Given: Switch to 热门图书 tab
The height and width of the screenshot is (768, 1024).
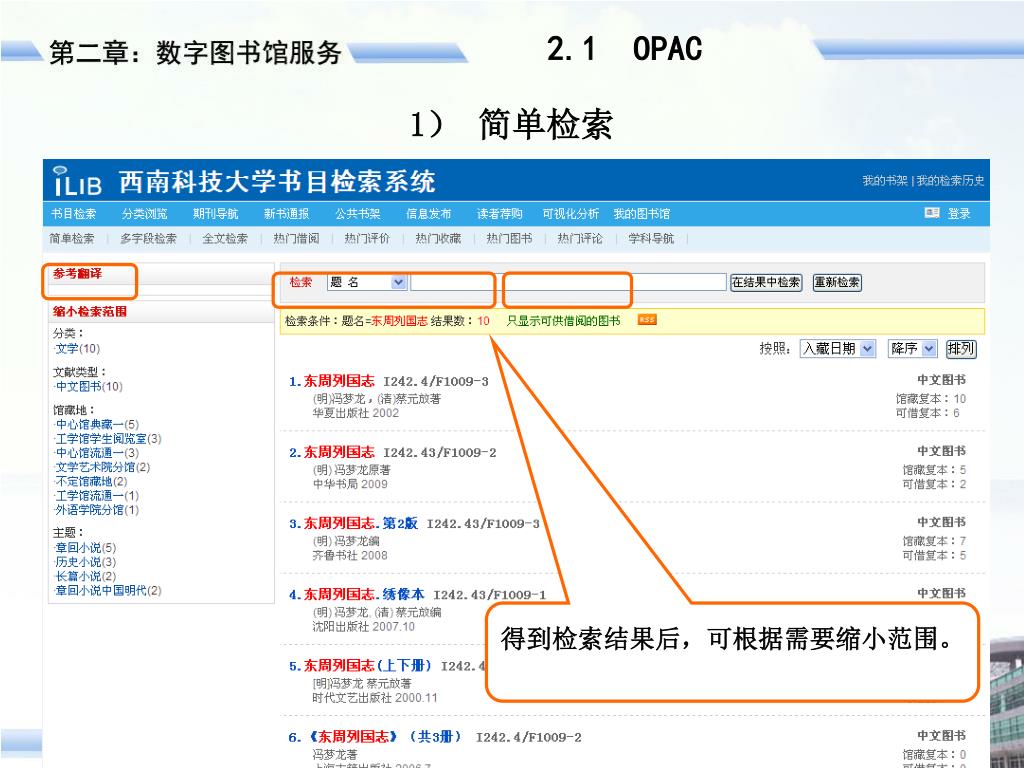Looking at the screenshot, I should (509, 238).
